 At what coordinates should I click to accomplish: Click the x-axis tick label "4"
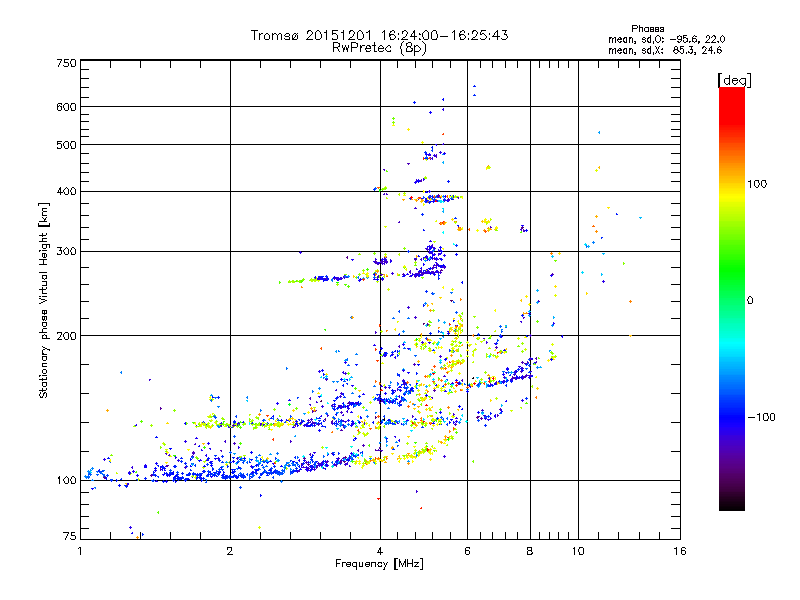click(380, 551)
